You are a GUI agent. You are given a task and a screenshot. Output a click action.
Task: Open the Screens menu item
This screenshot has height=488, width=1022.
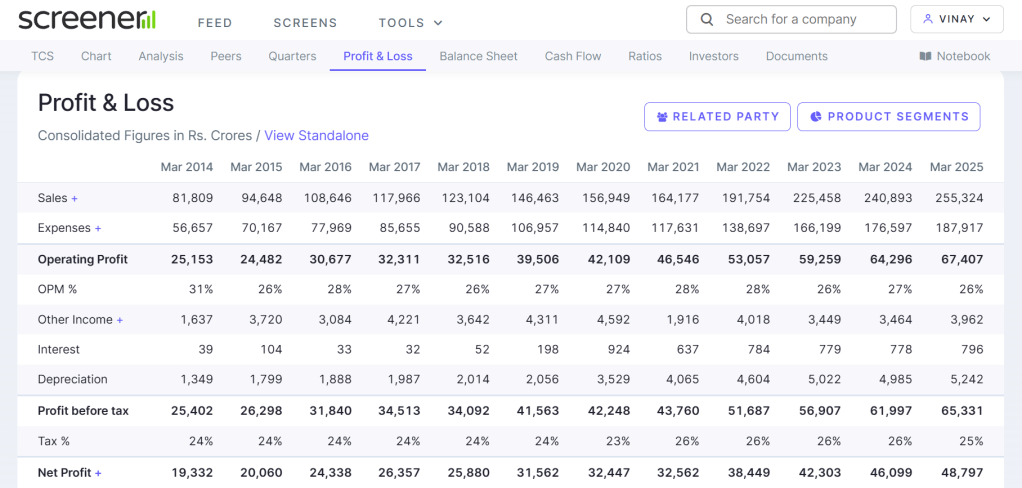pos(305,22)
